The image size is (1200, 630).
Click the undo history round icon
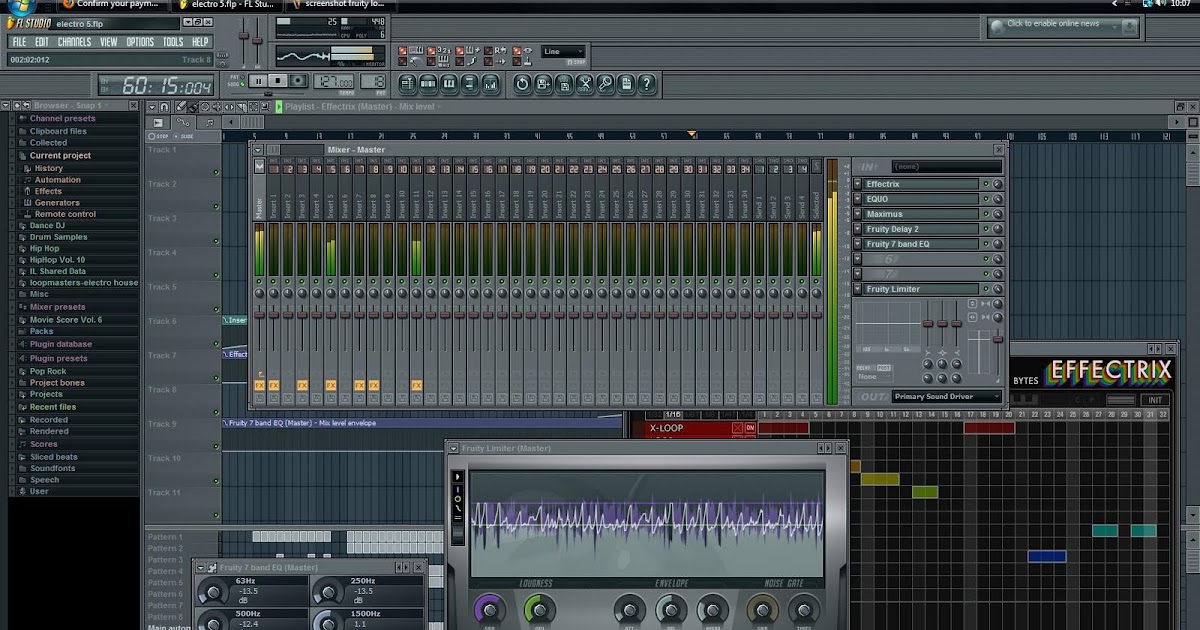(x=522, y=84)
